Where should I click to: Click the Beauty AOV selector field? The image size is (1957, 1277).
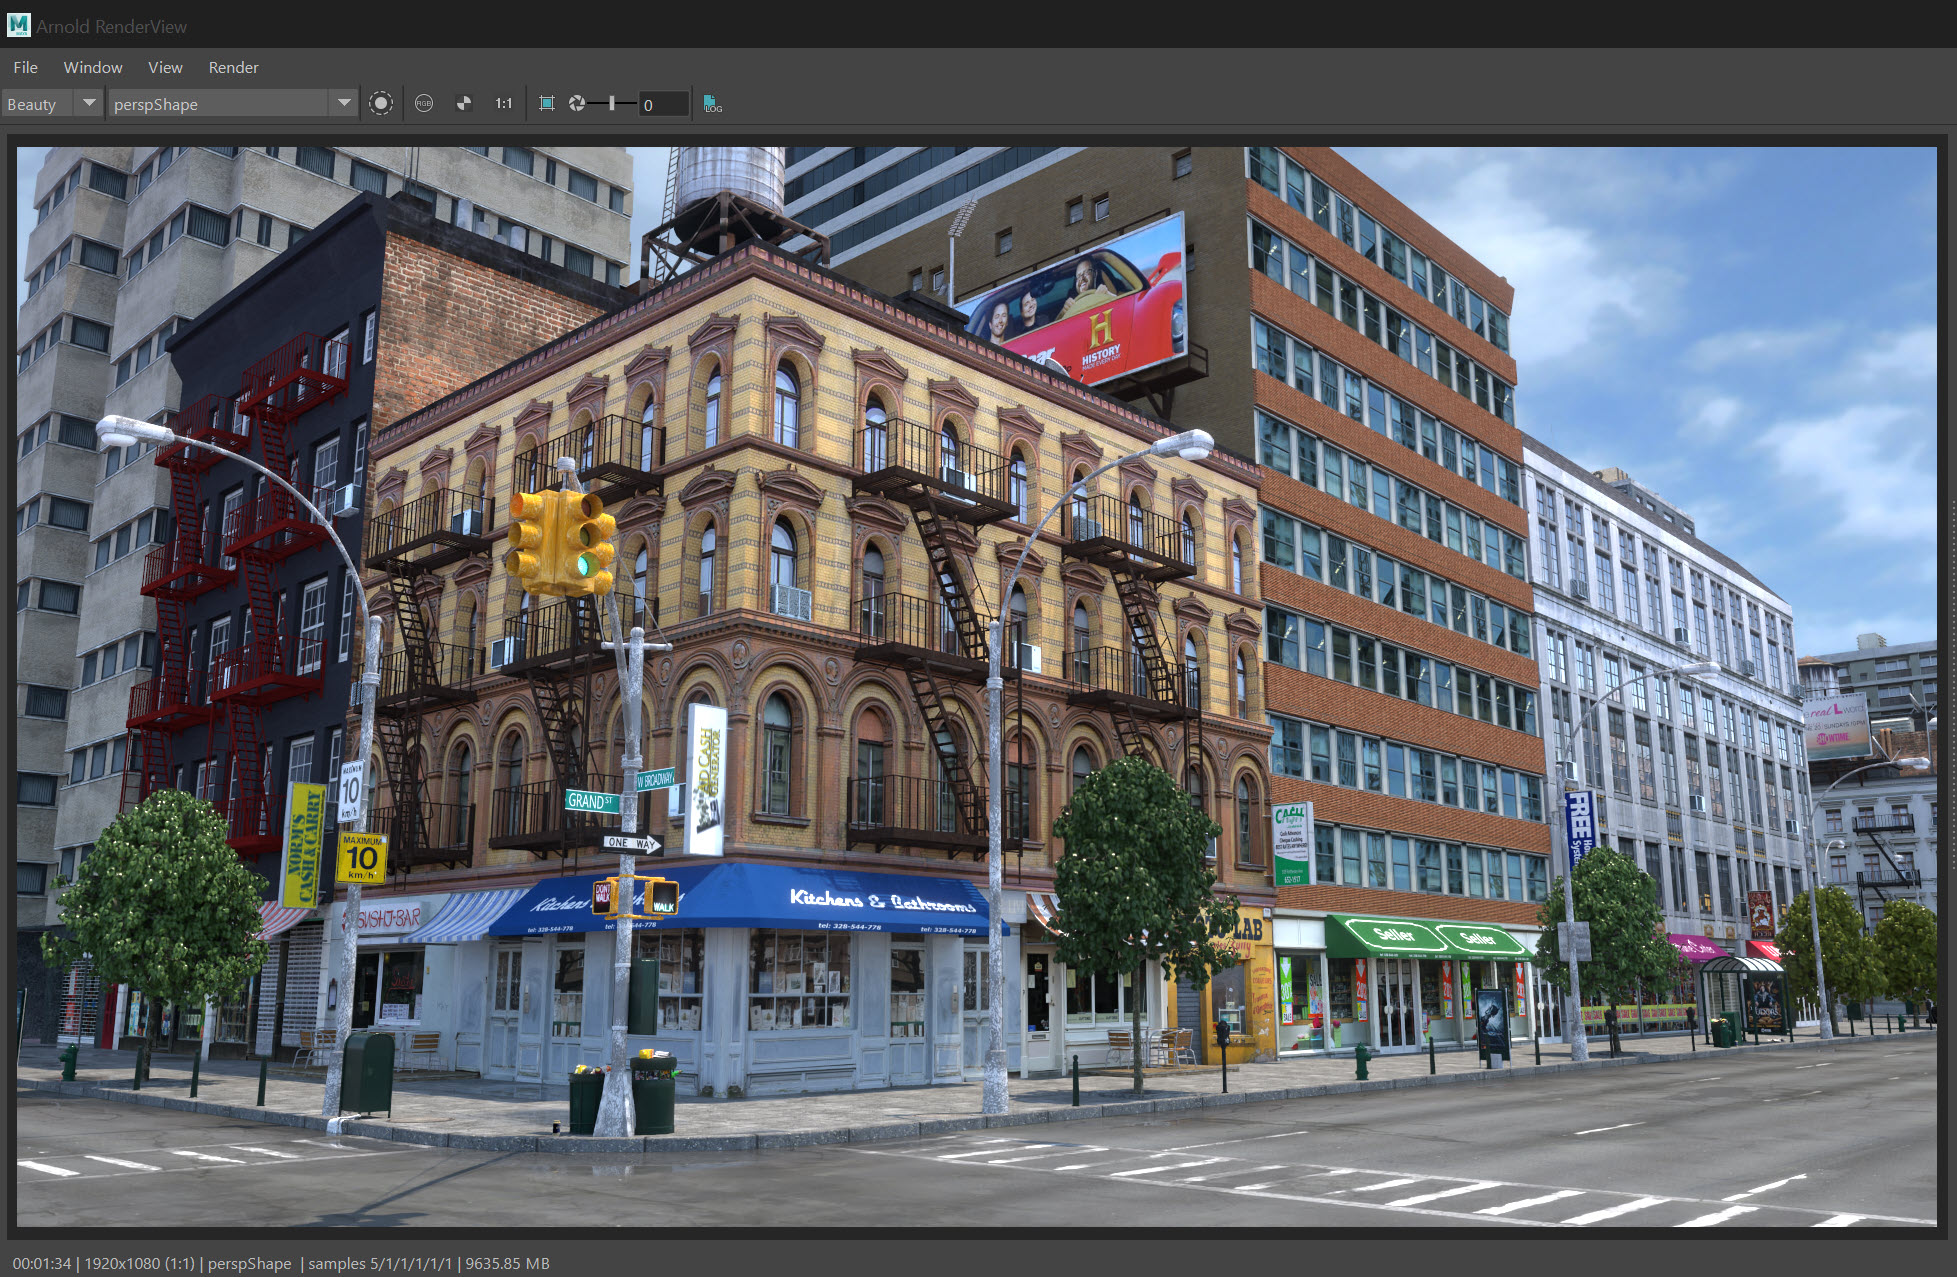click(37, 104)
